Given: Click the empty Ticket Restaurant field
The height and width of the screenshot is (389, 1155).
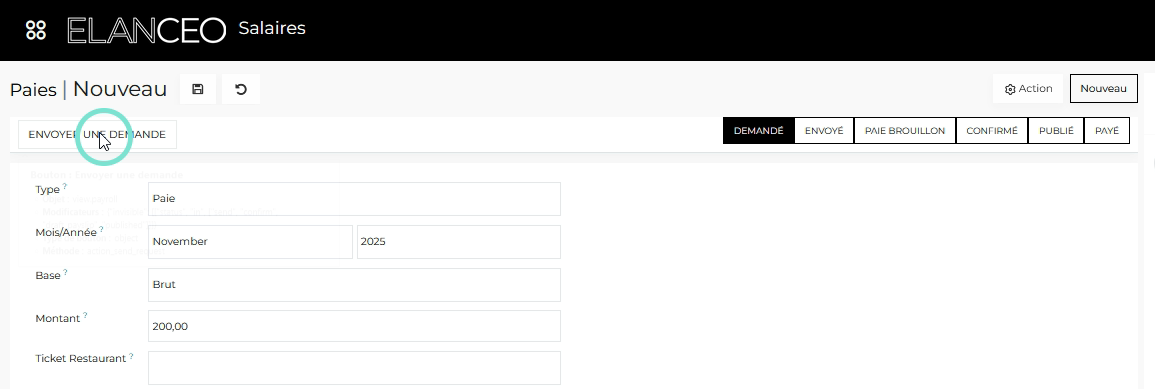Looking at the screenshot, I should tap(354, 368).
